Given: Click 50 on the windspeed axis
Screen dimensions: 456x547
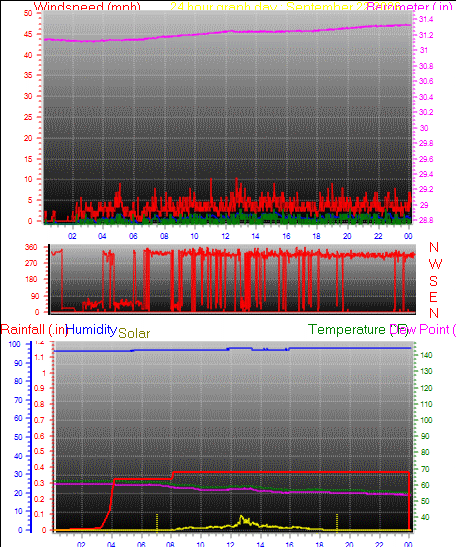Looking at the screenshot, I should (28, 13).
